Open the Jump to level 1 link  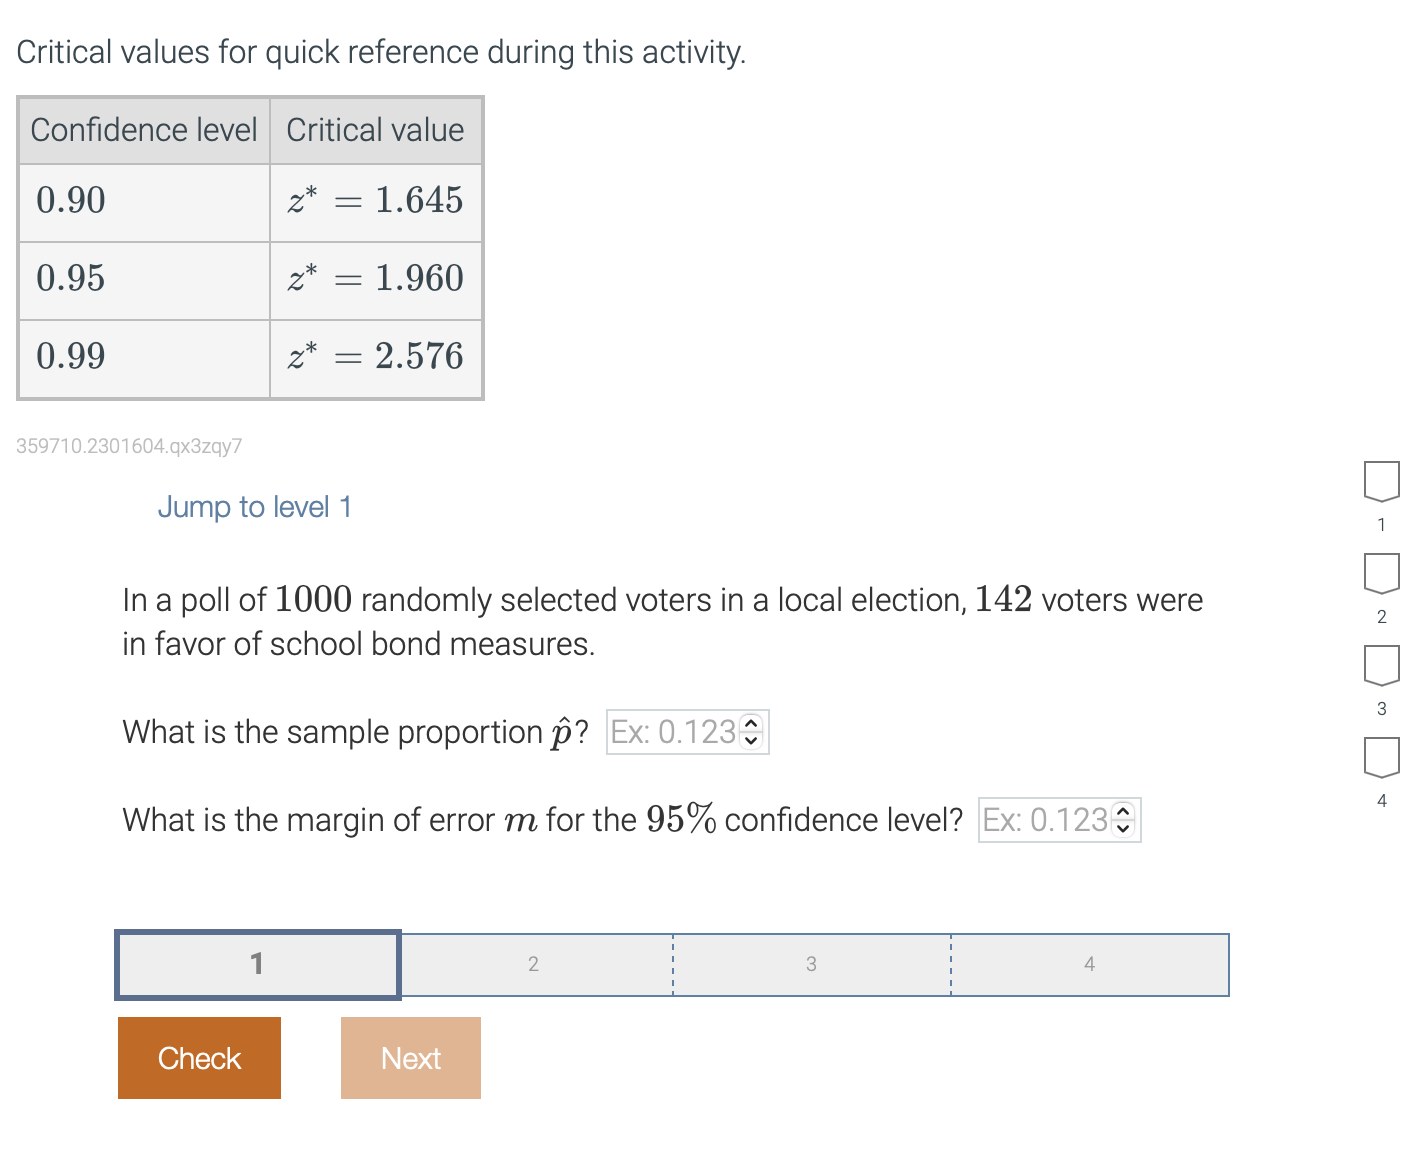(254, 507)
